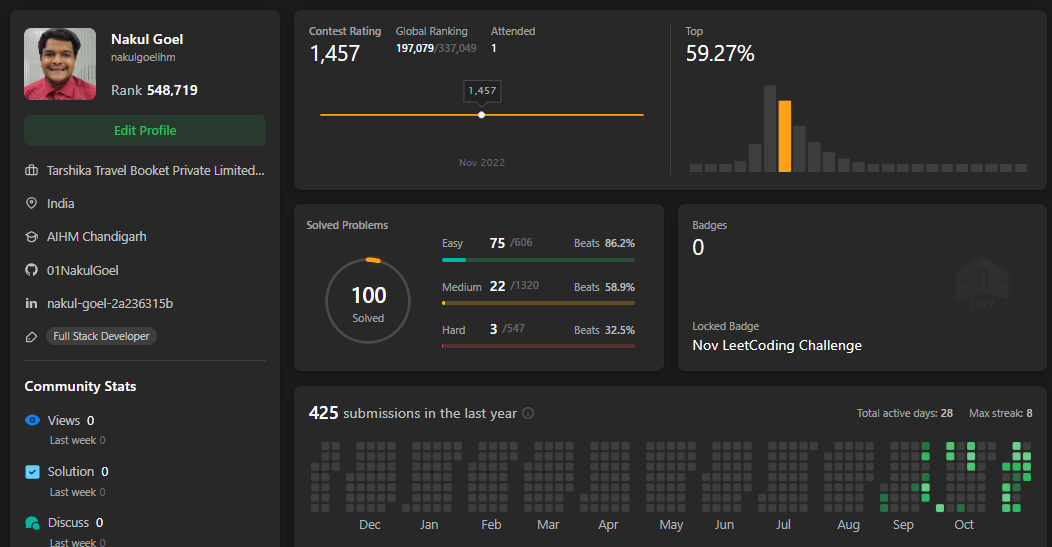Click the blue checkmark Solution icon
1052x547 pixels.
click(32, 472)
